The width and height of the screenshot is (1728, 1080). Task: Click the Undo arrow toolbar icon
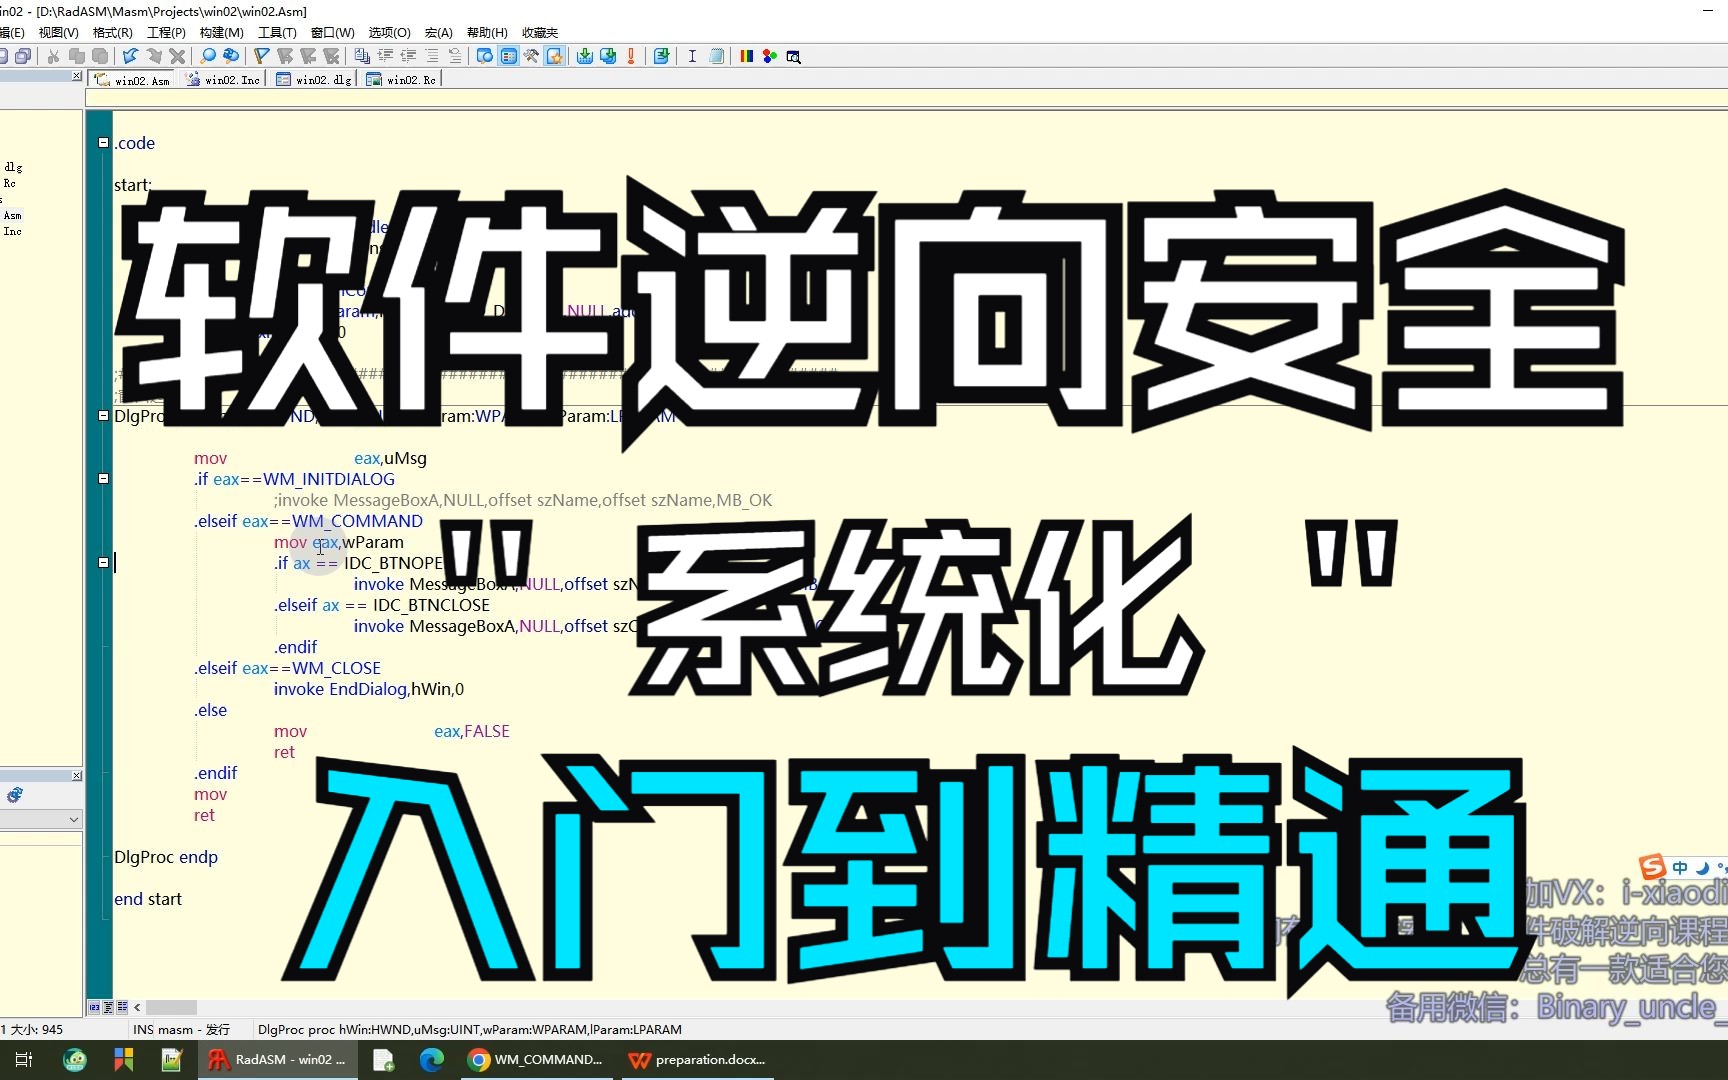[130, 56]
